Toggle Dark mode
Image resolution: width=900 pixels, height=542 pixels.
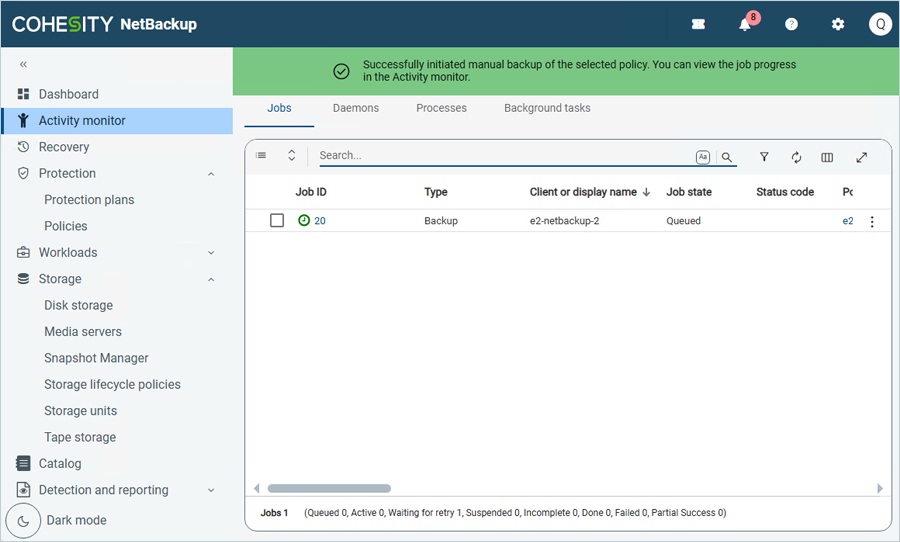23,521
